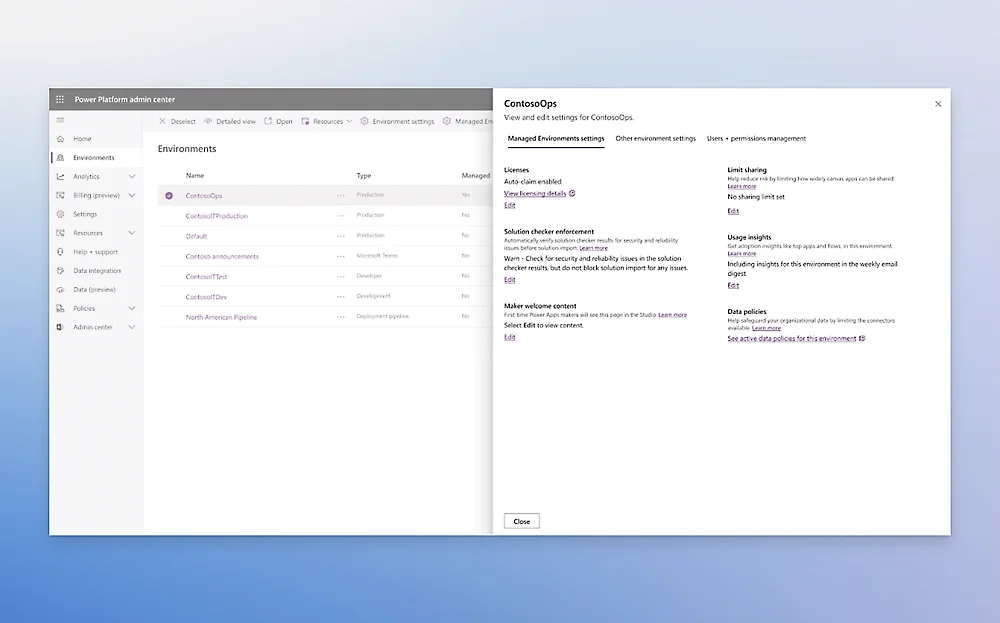This screenshot has height=623, width=1000.
Task: Uncheck the ContosoOps row selection circle
Action: pyautogui.click(x=169, y=196)
